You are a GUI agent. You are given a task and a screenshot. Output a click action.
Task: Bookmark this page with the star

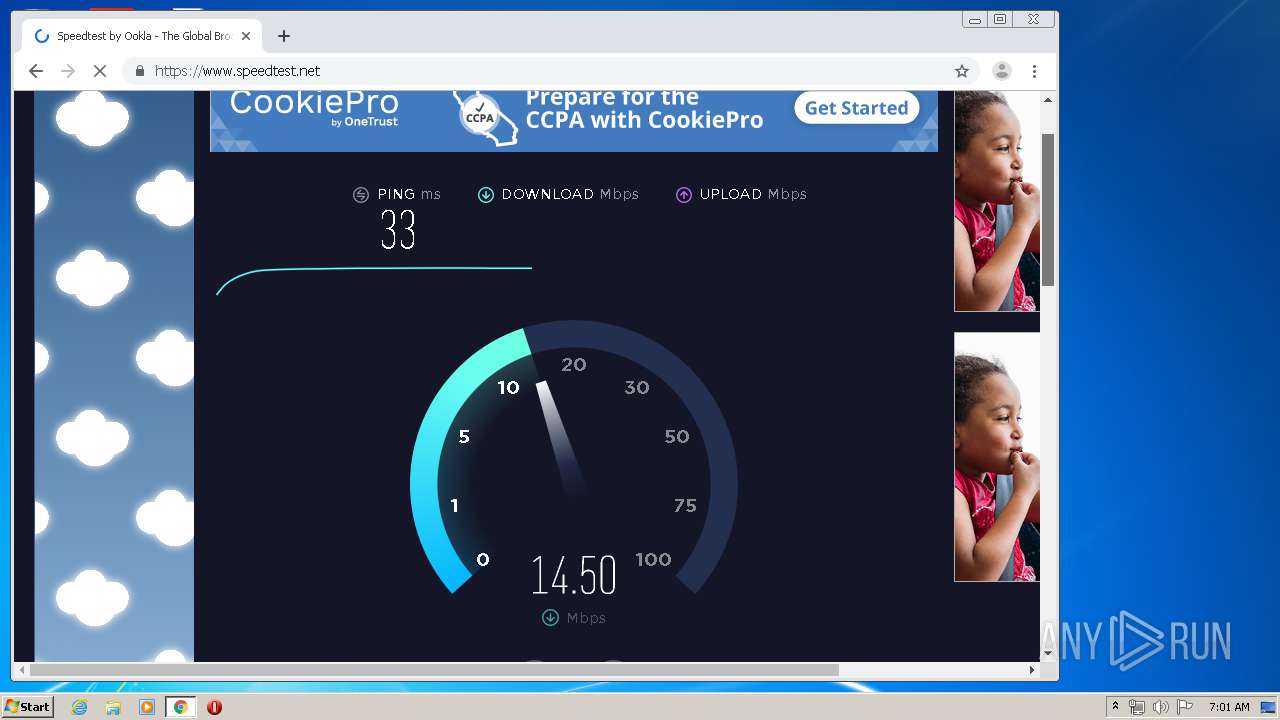(962, 71)
